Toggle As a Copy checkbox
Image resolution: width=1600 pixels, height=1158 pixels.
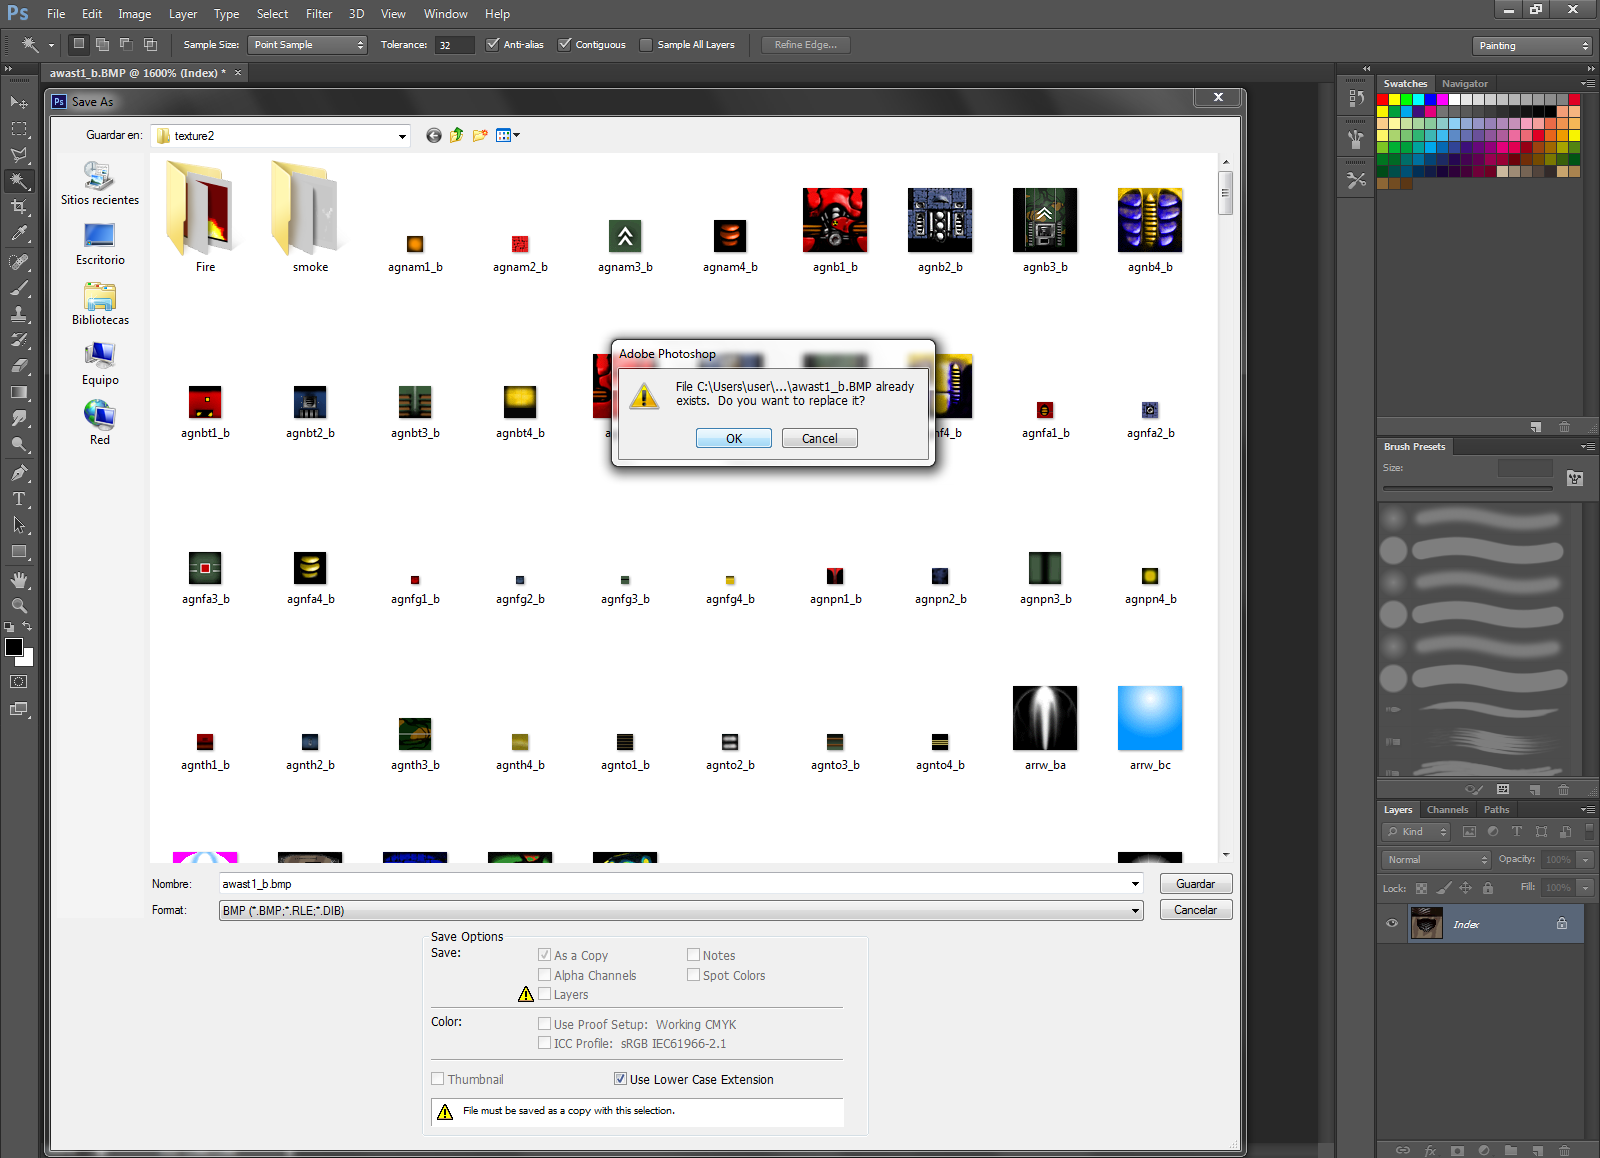(x=544, y=955)
